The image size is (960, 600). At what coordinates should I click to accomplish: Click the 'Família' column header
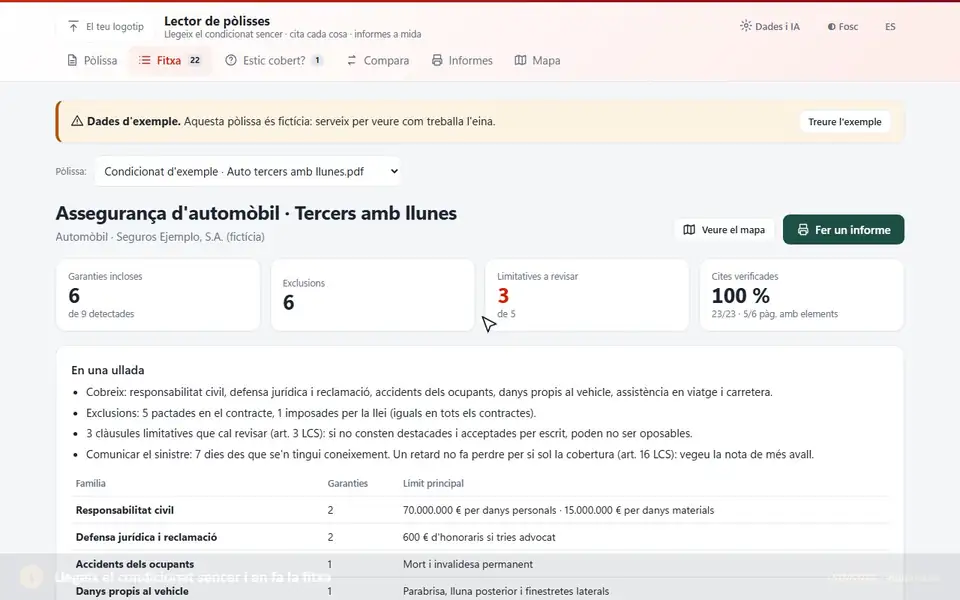[x=91, y=483]
